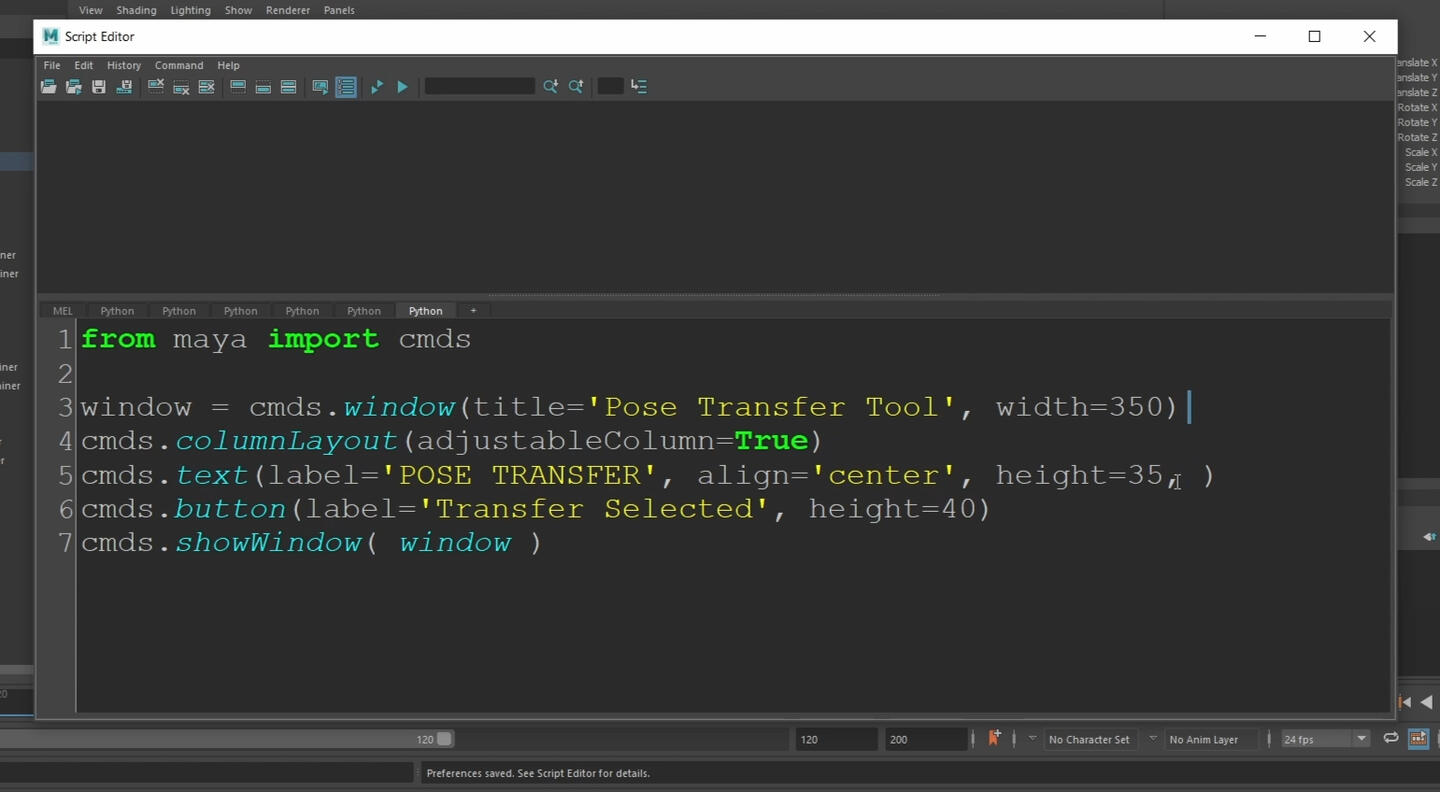Add a new tab with plus button

(473, 311)
